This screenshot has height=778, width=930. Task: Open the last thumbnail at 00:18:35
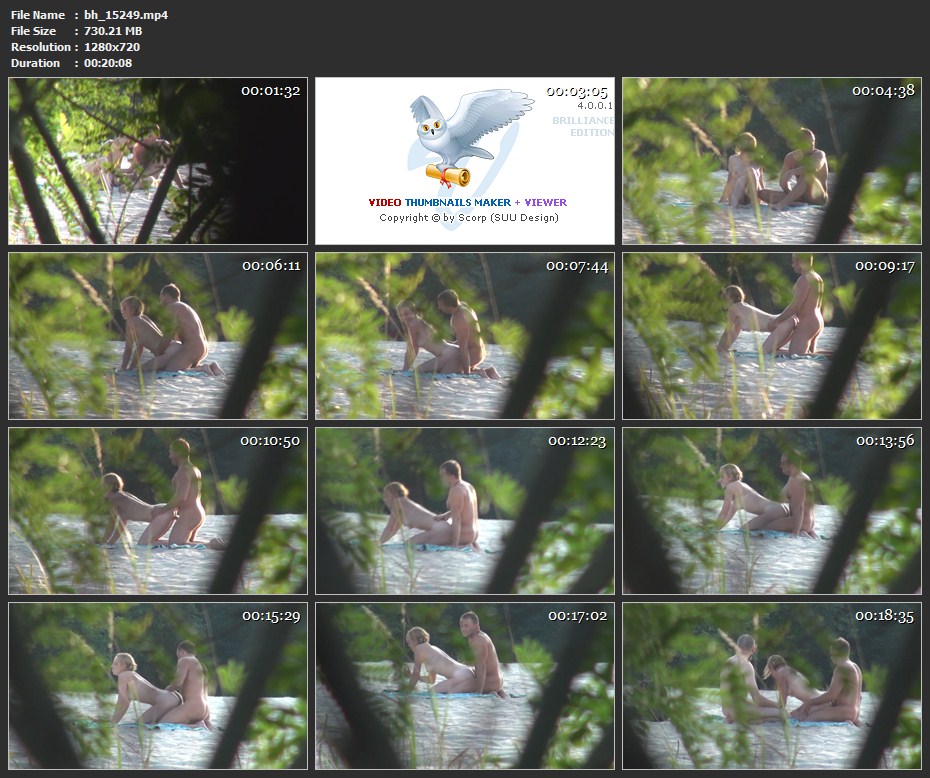click(771, 686)
